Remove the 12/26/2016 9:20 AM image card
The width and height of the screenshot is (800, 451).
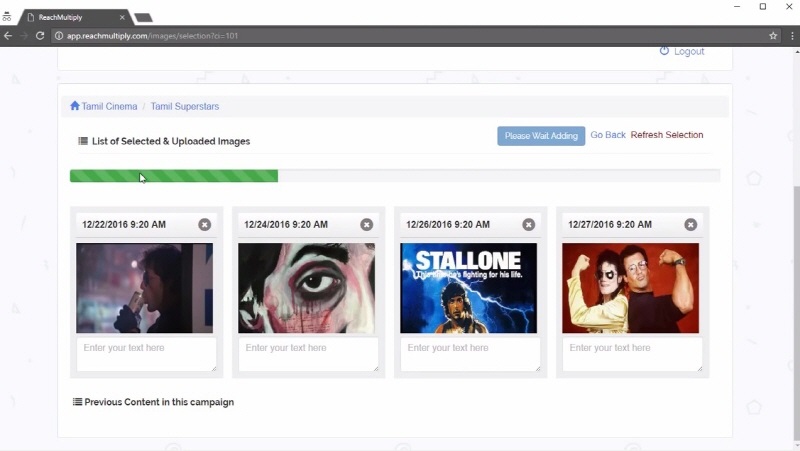tap(529, 224)
